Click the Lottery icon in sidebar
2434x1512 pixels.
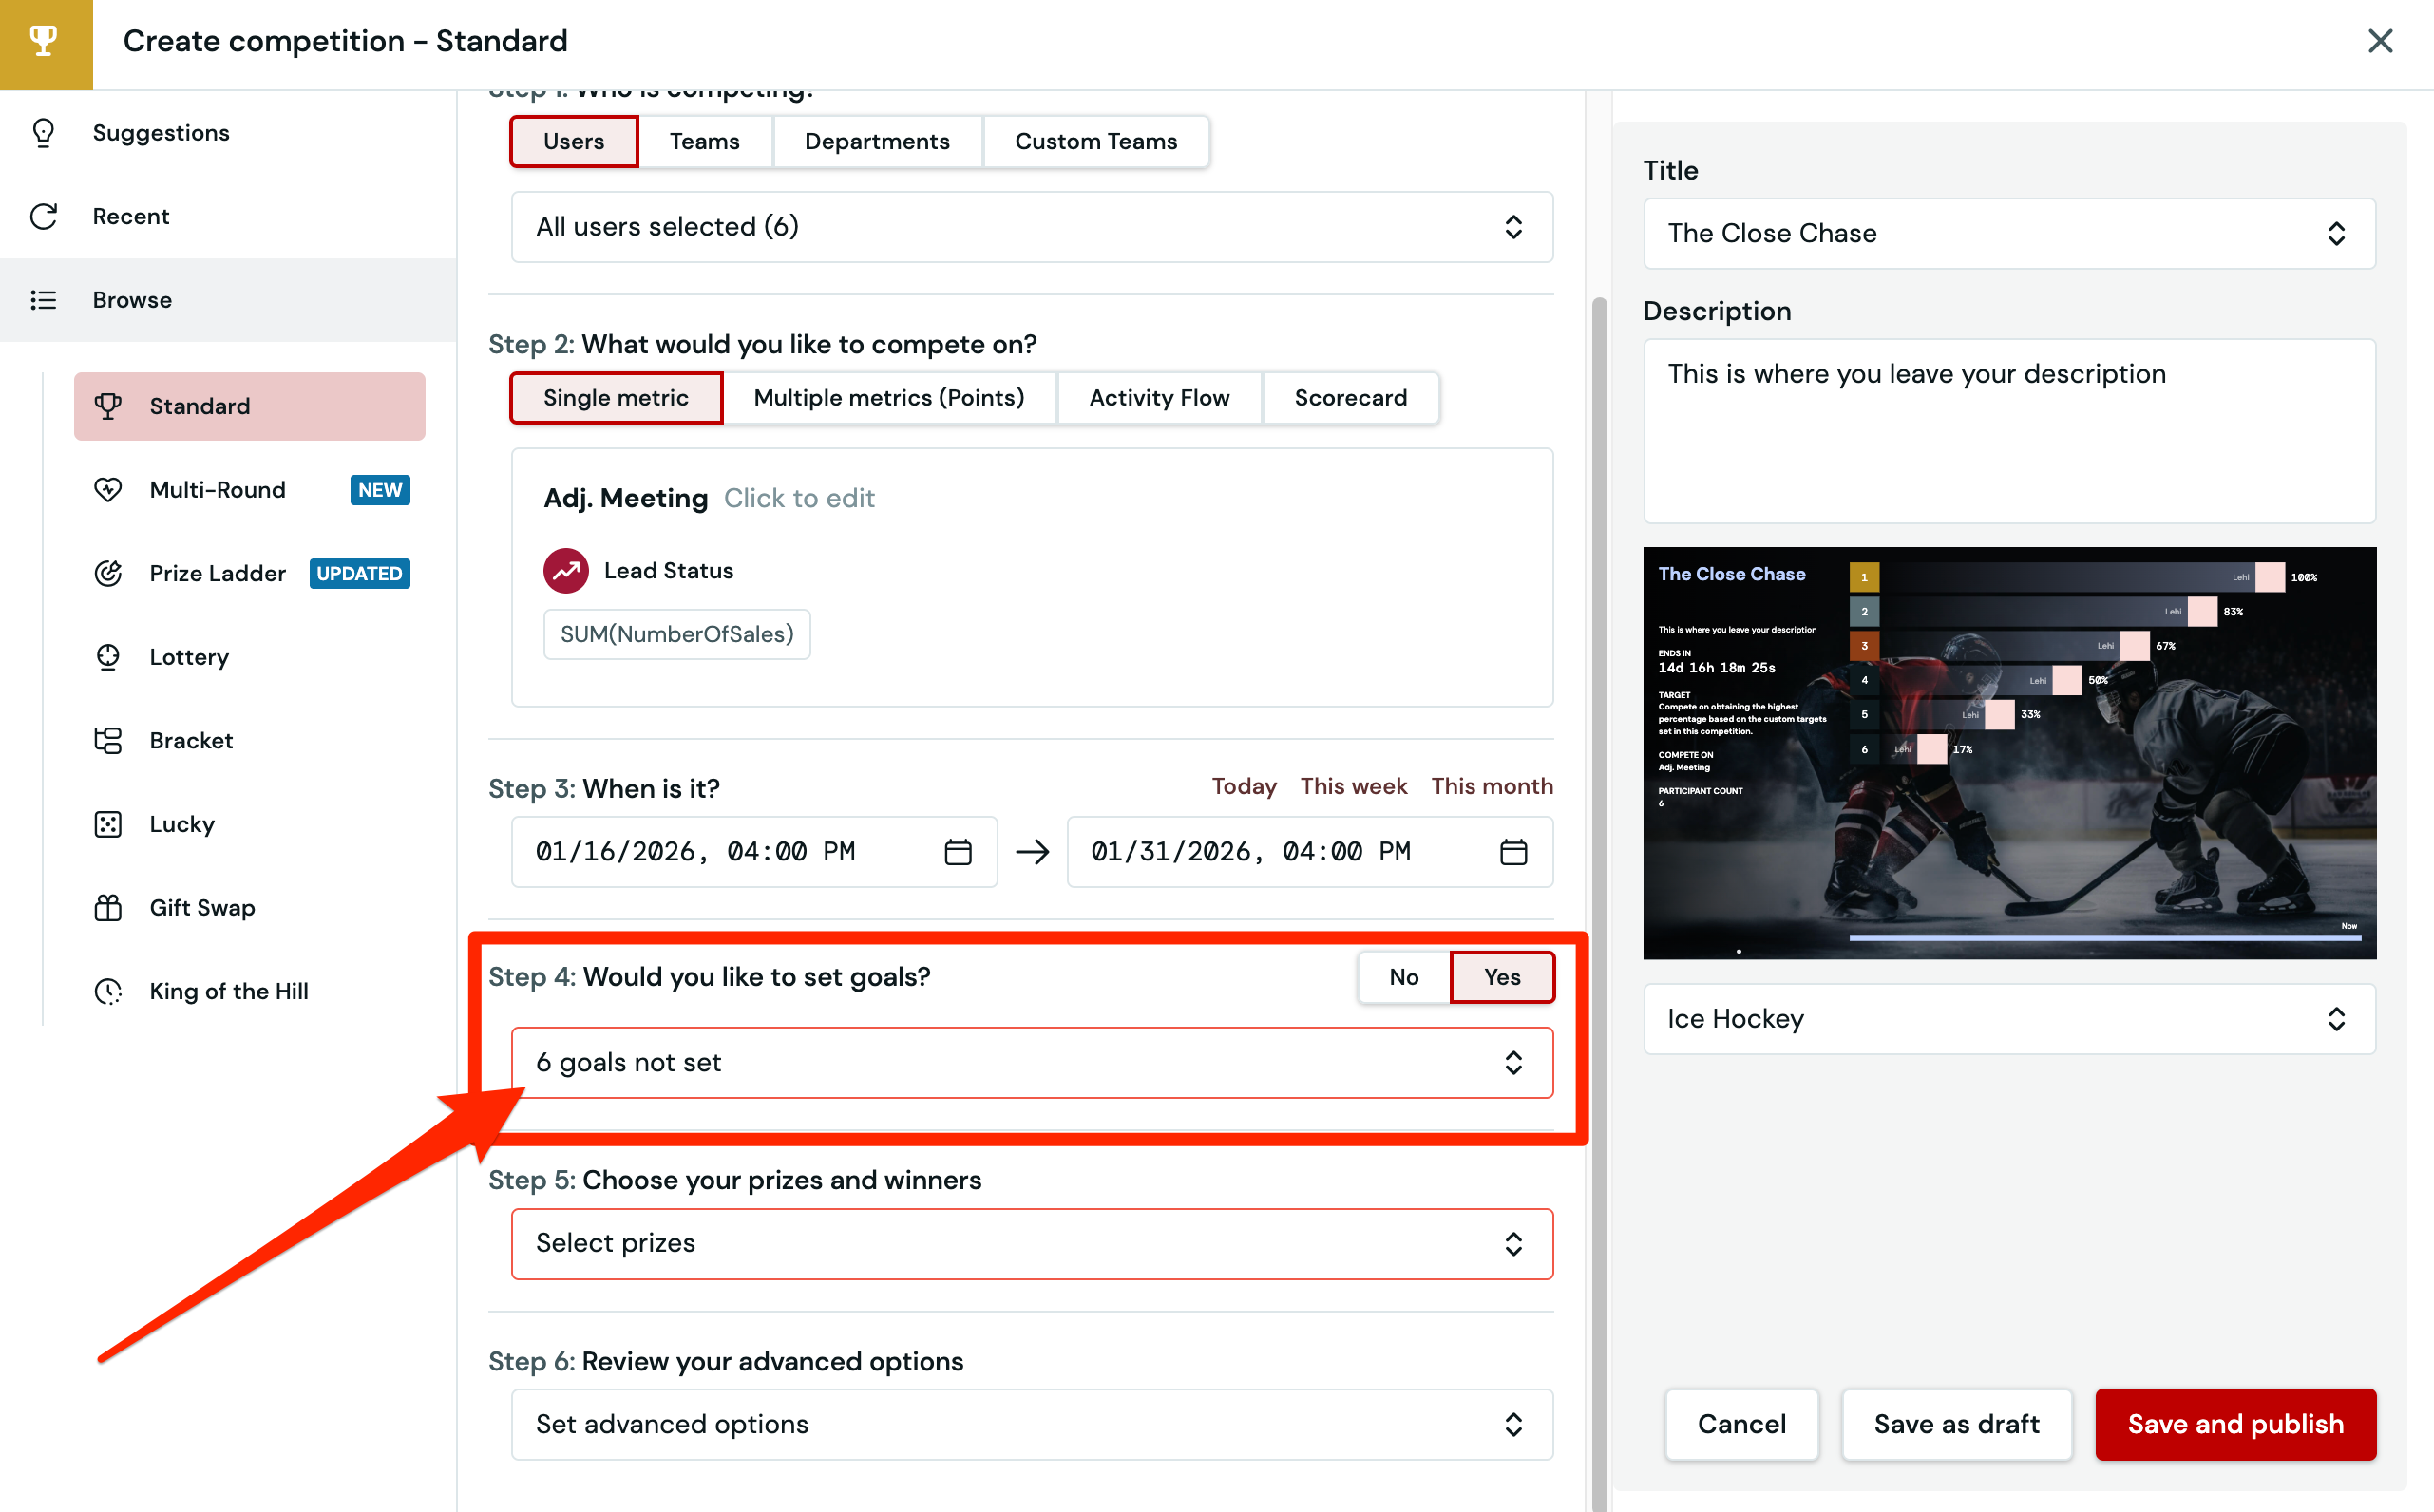108,657
